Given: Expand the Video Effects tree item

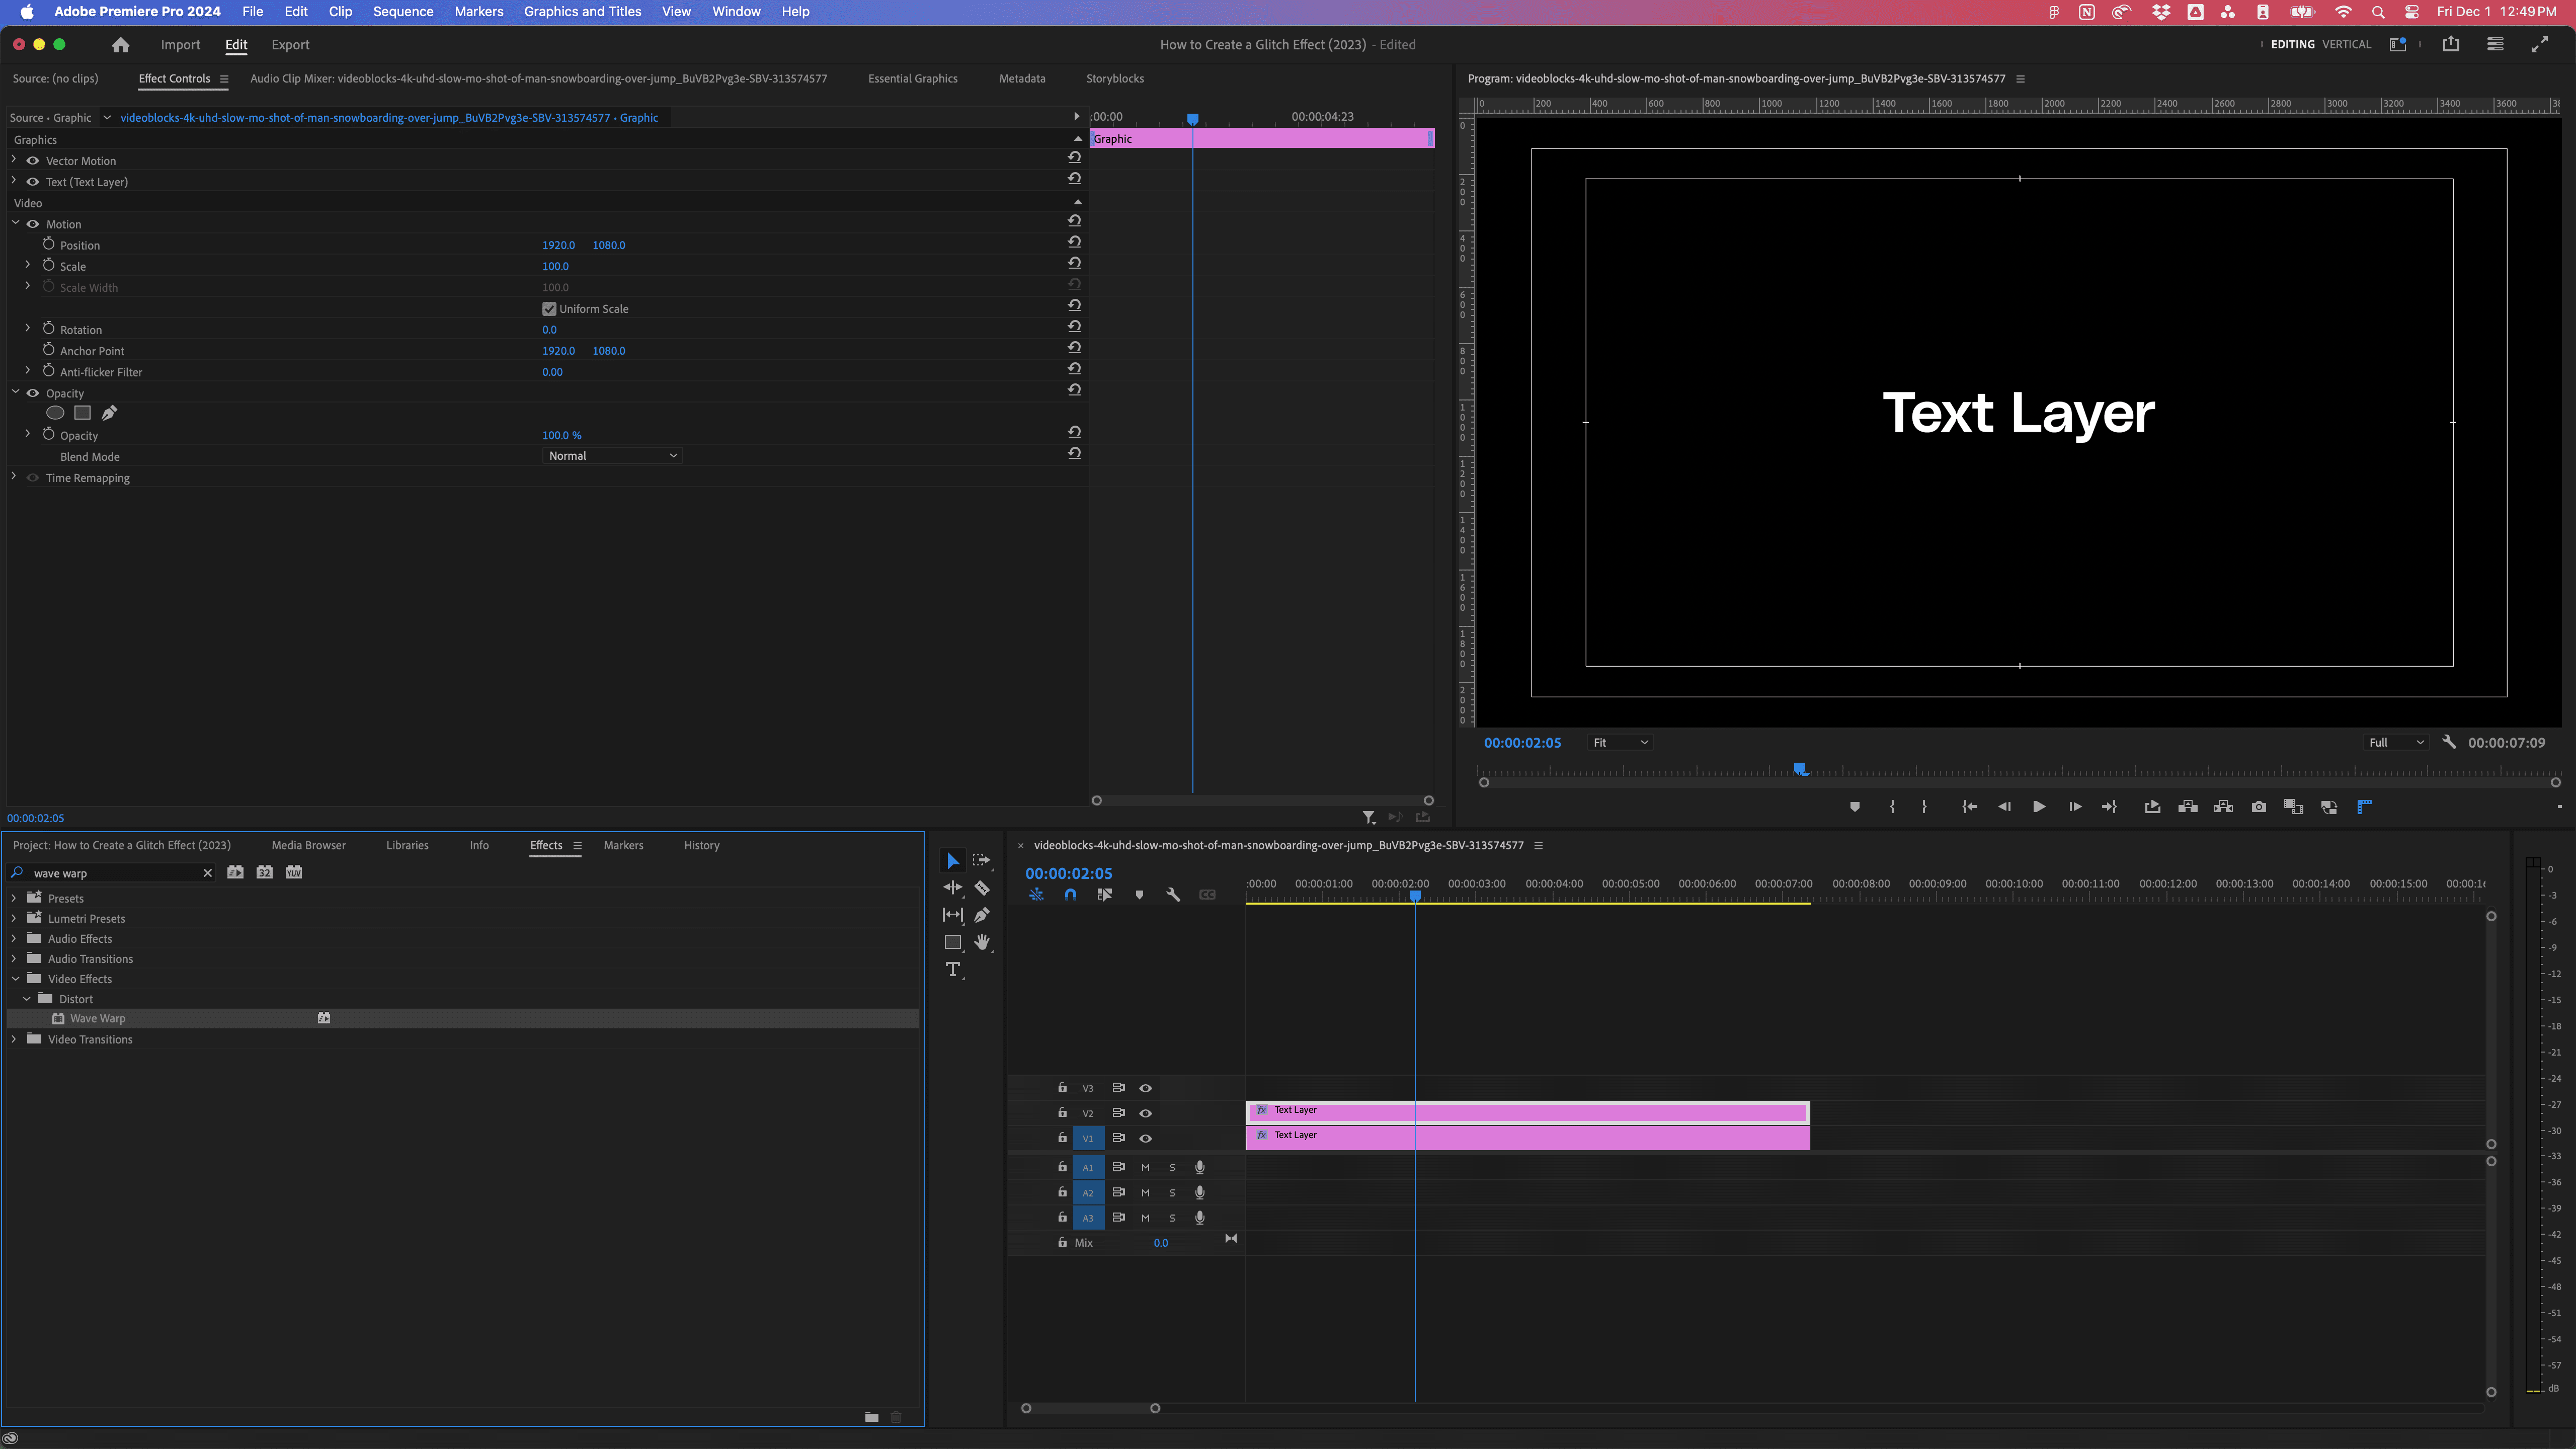Looking at the screenshot, I should 14,979.
